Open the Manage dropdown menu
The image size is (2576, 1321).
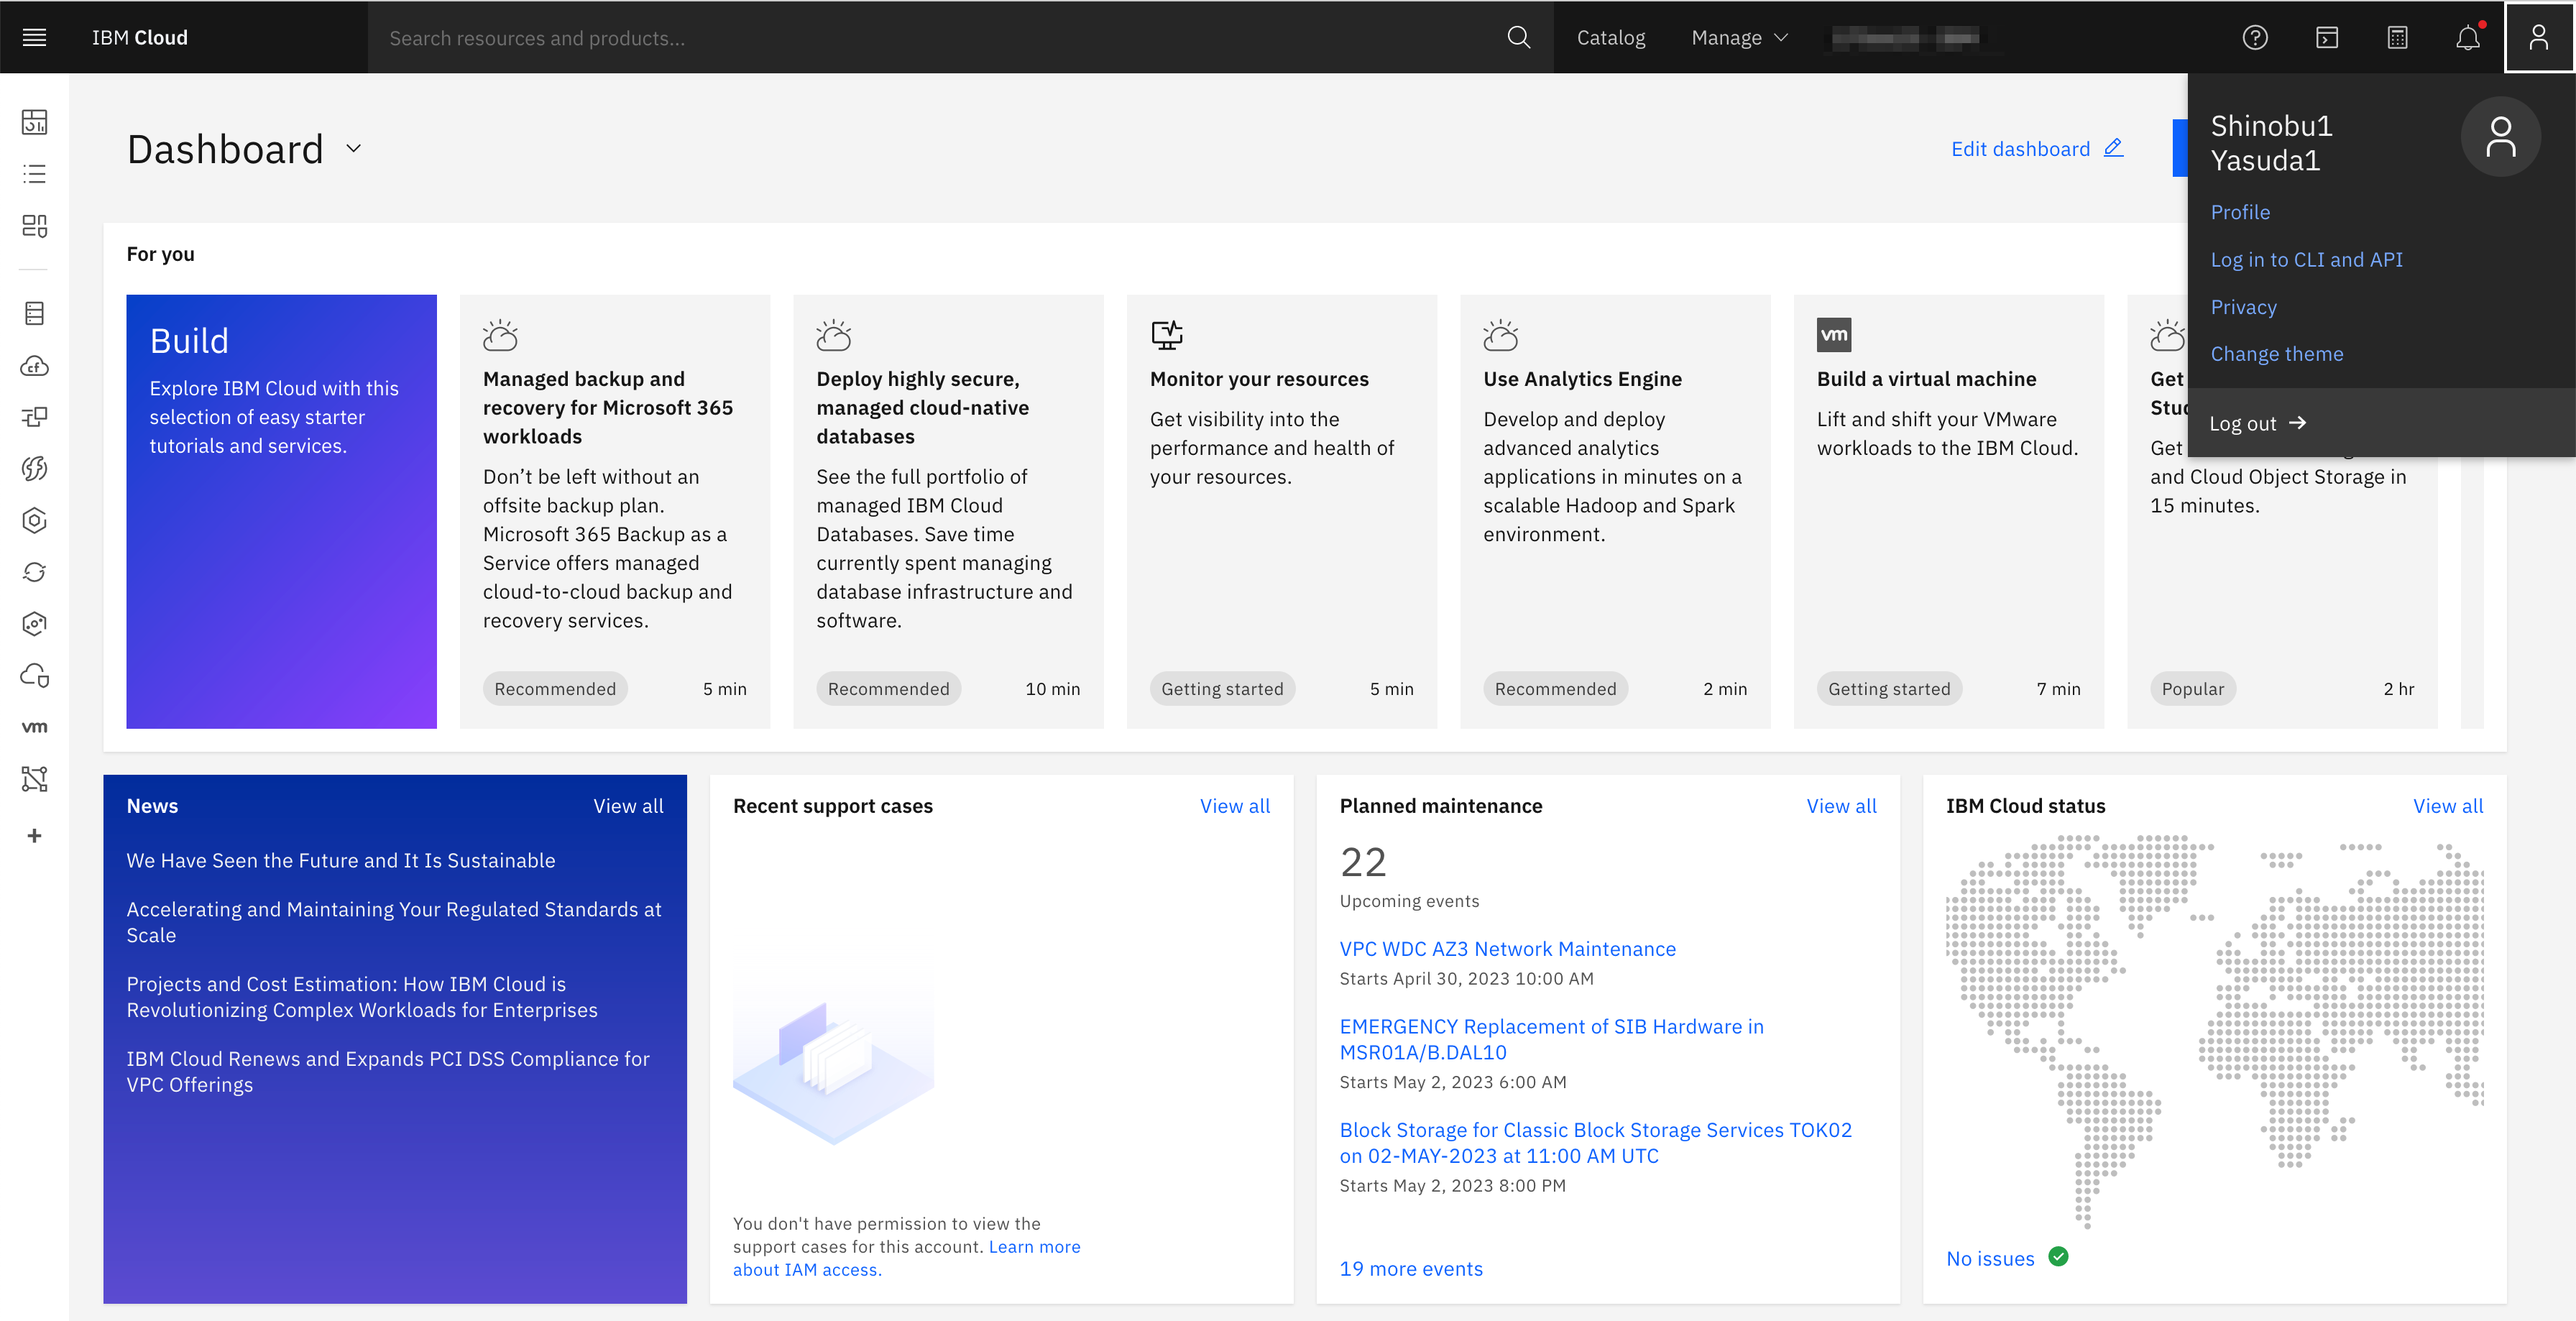click(x=1738, y=38)
